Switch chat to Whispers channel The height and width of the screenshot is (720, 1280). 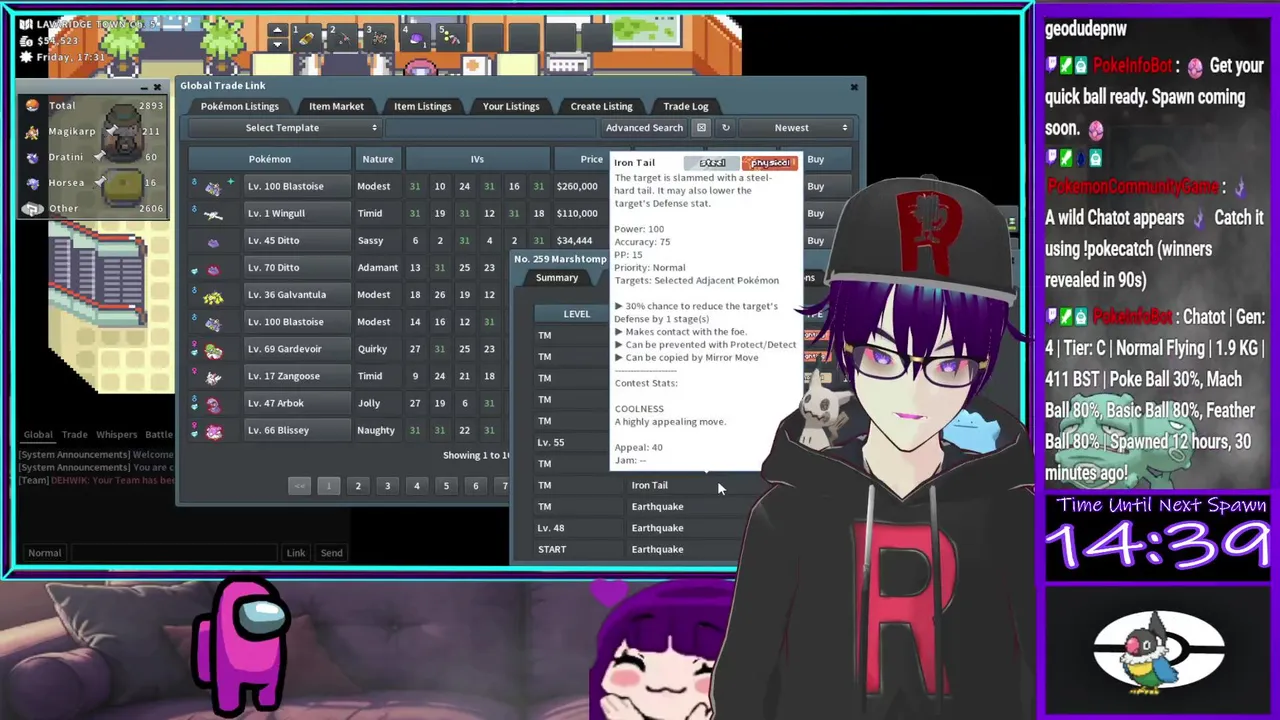coord(117,434)
